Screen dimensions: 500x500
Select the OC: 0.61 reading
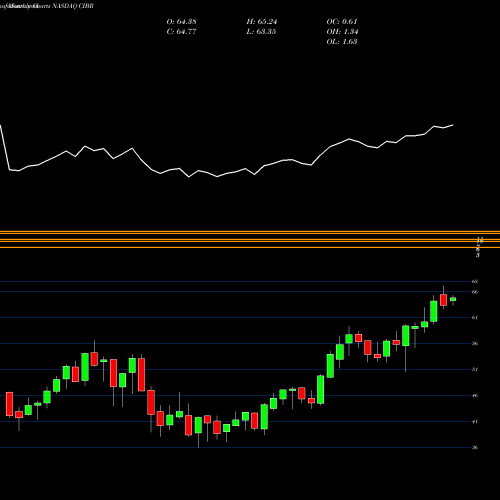point(342,21)
